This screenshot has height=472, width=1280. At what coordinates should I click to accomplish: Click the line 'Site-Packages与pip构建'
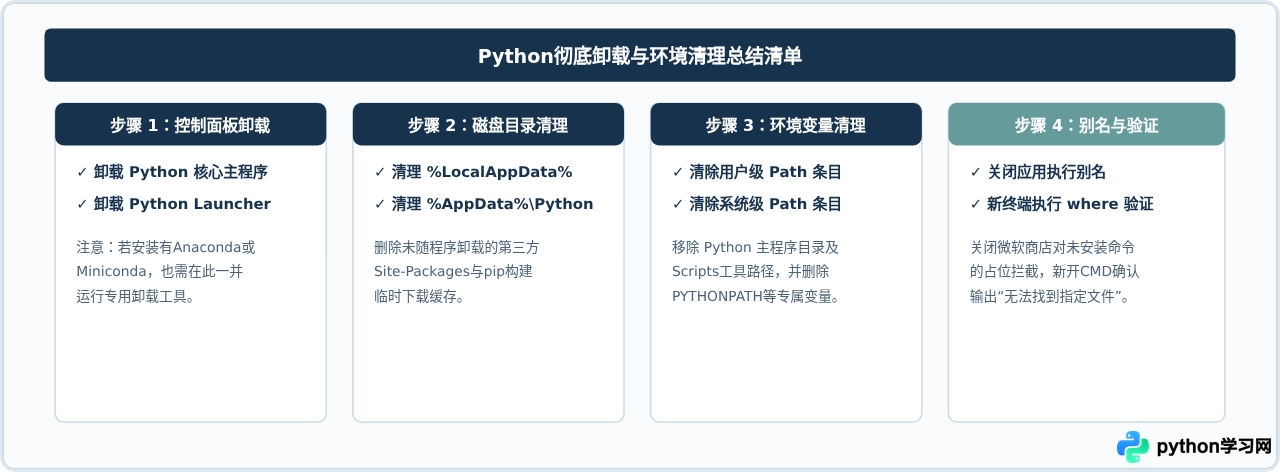point(453,272)
